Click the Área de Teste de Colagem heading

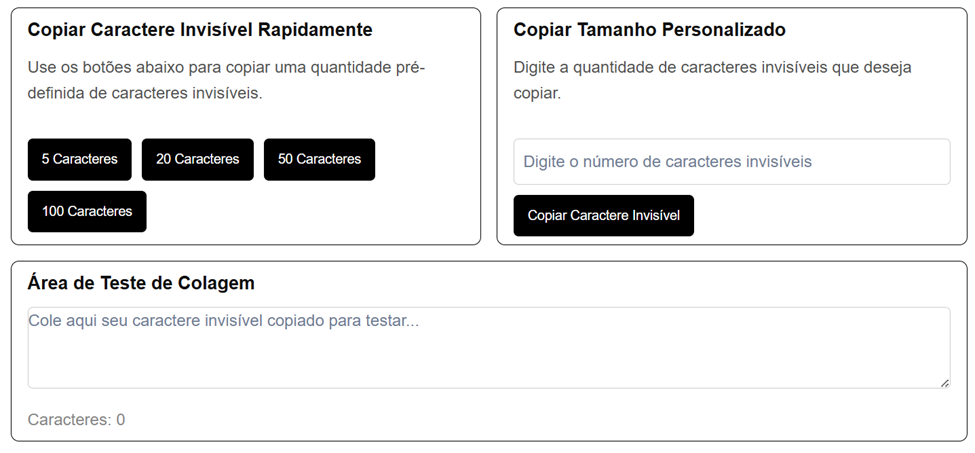pos(141,283)
